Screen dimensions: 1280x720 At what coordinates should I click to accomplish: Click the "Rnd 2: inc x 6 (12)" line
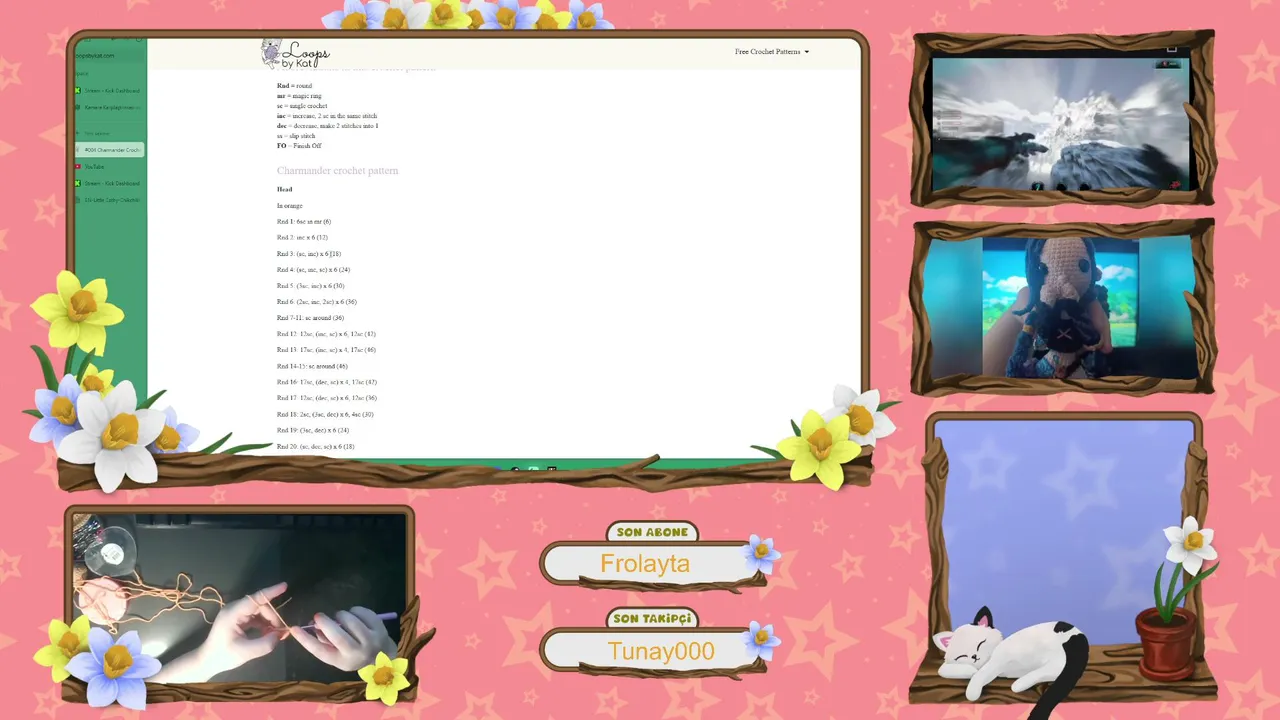[x=302, y=238]
